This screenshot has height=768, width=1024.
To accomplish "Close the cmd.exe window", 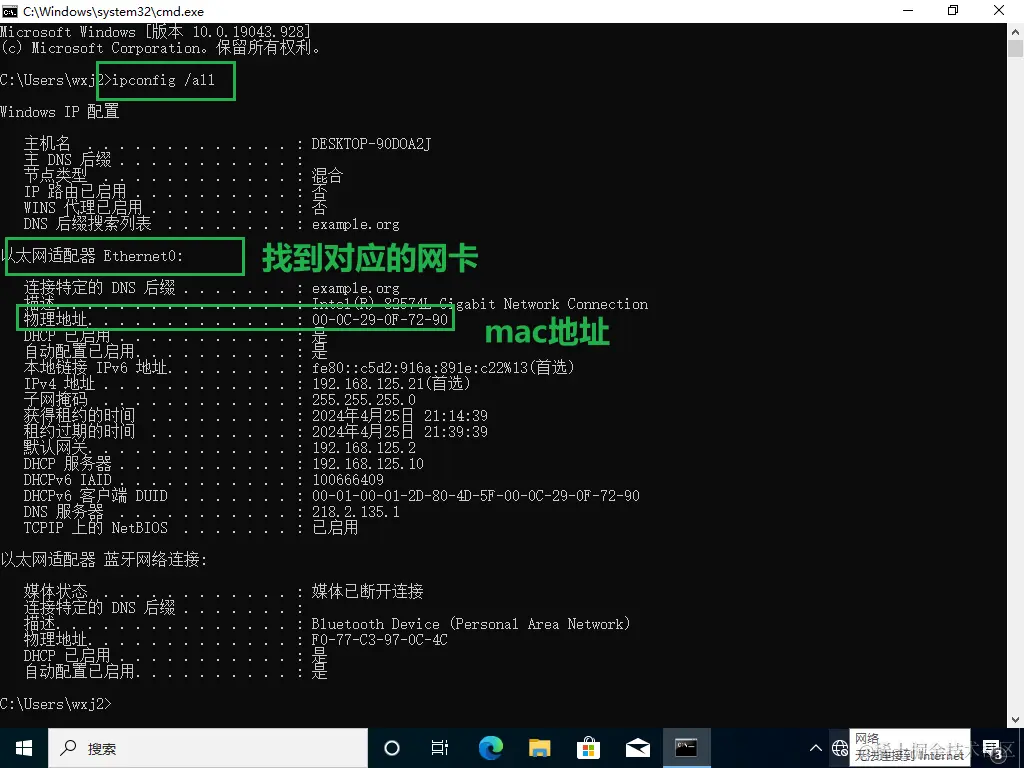I will [999, 10].
